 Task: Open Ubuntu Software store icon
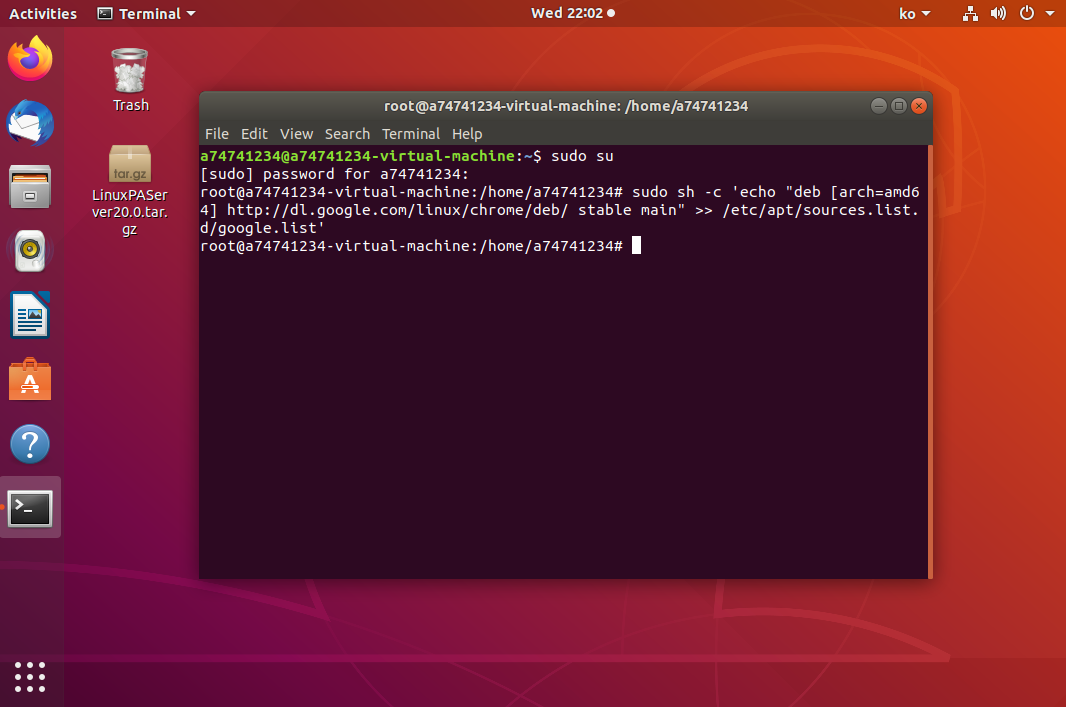pyautogui.click(x=30, y=379)
